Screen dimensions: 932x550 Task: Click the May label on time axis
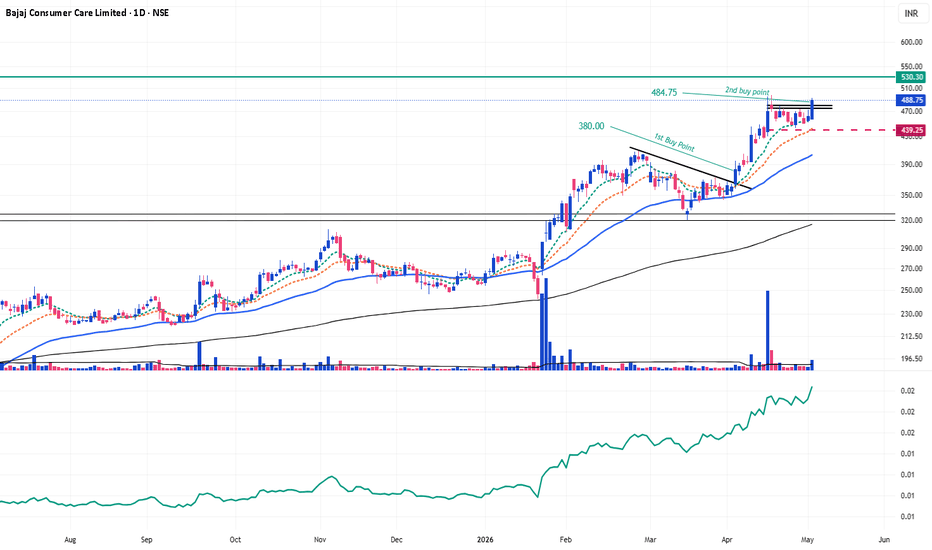coord(807,540)
